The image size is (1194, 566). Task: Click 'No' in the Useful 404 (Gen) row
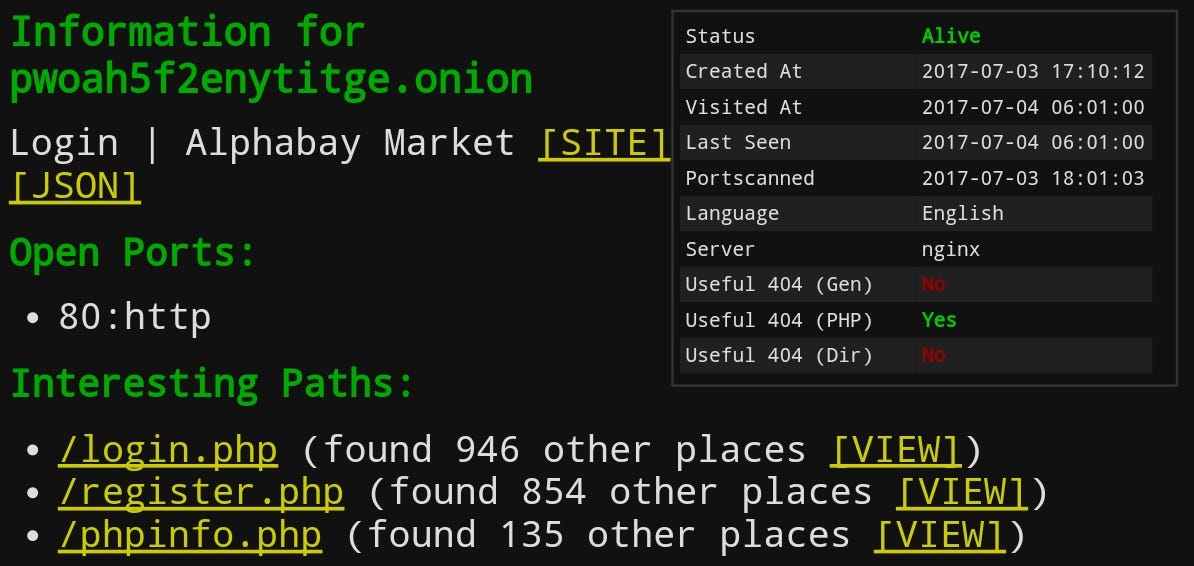coord(934,284)
